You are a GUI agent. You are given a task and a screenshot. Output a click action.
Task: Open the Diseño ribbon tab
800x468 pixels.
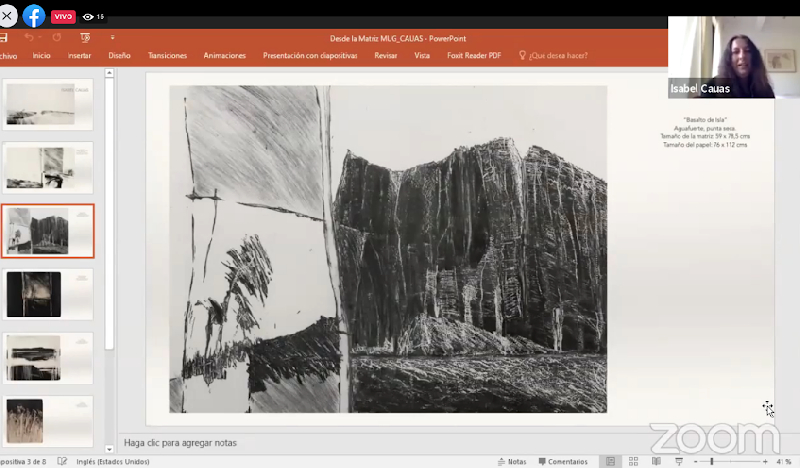[x=119, y=55]
